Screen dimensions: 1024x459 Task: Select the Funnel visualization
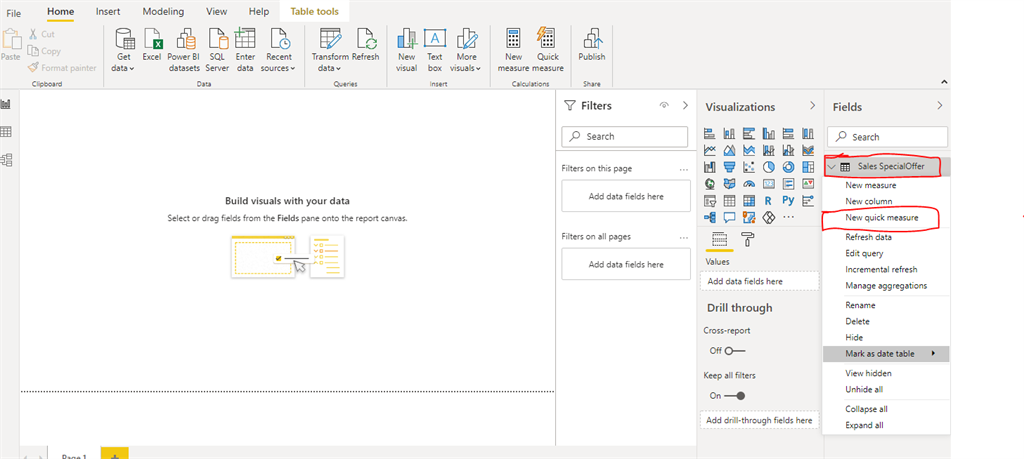(x=729, y=167)
